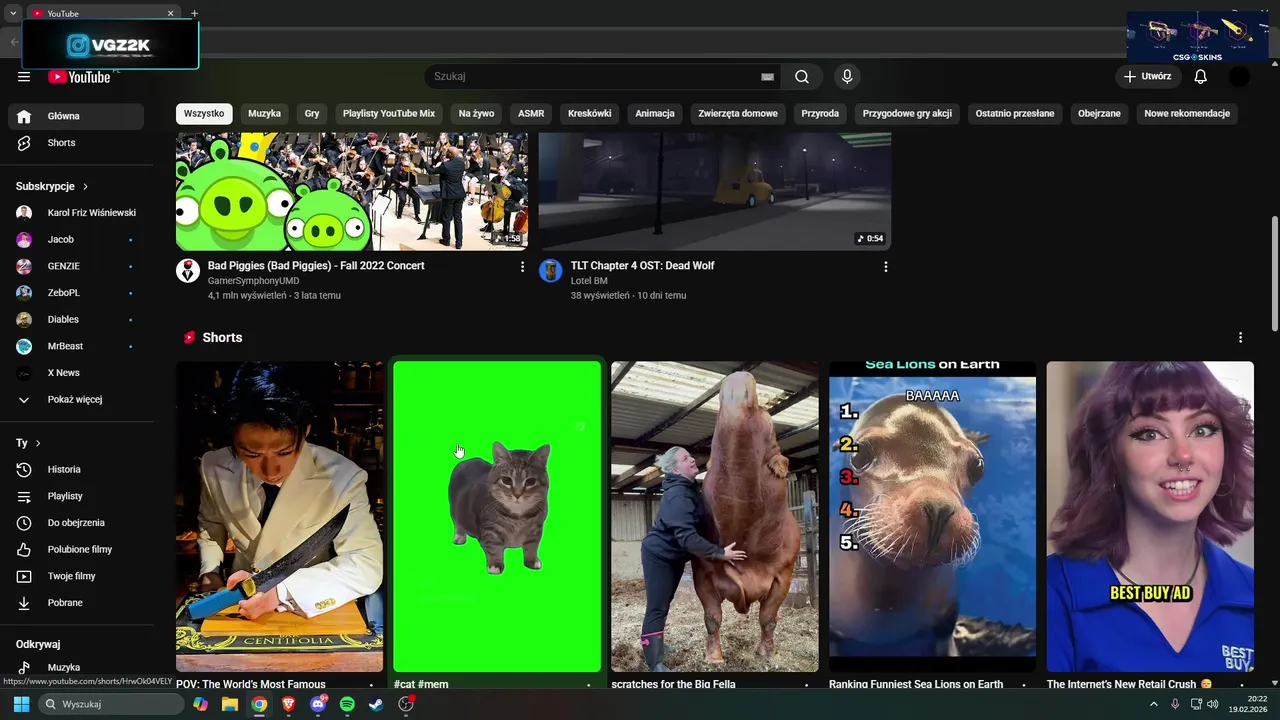The width and height of the screenshot is (1280, 720).
Task: Select the Na żywo filter chip
Action: [477, 114]
